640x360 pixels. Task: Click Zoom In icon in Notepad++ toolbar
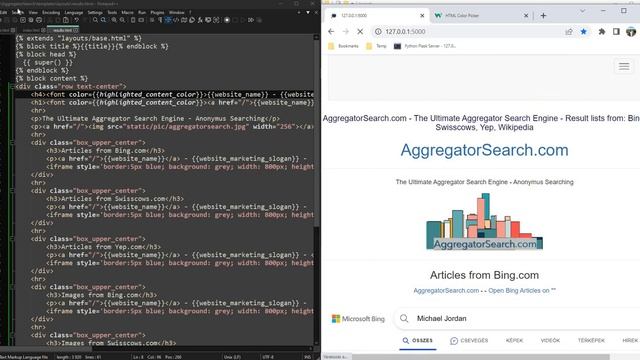point(114,20)
